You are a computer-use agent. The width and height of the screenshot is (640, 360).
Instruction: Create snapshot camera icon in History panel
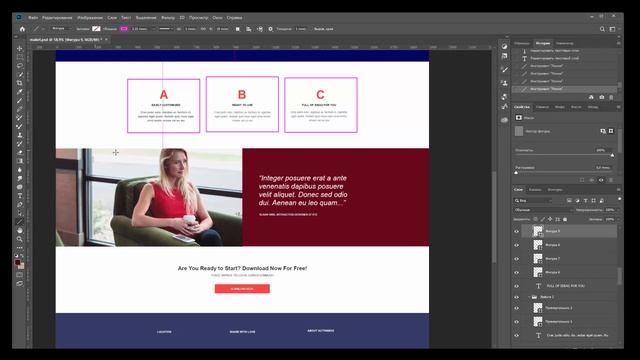click(601, 97)
